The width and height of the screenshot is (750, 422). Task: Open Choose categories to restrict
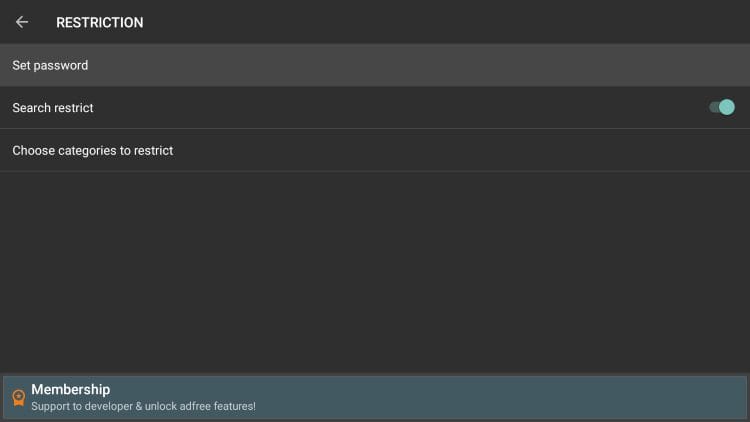375,150
